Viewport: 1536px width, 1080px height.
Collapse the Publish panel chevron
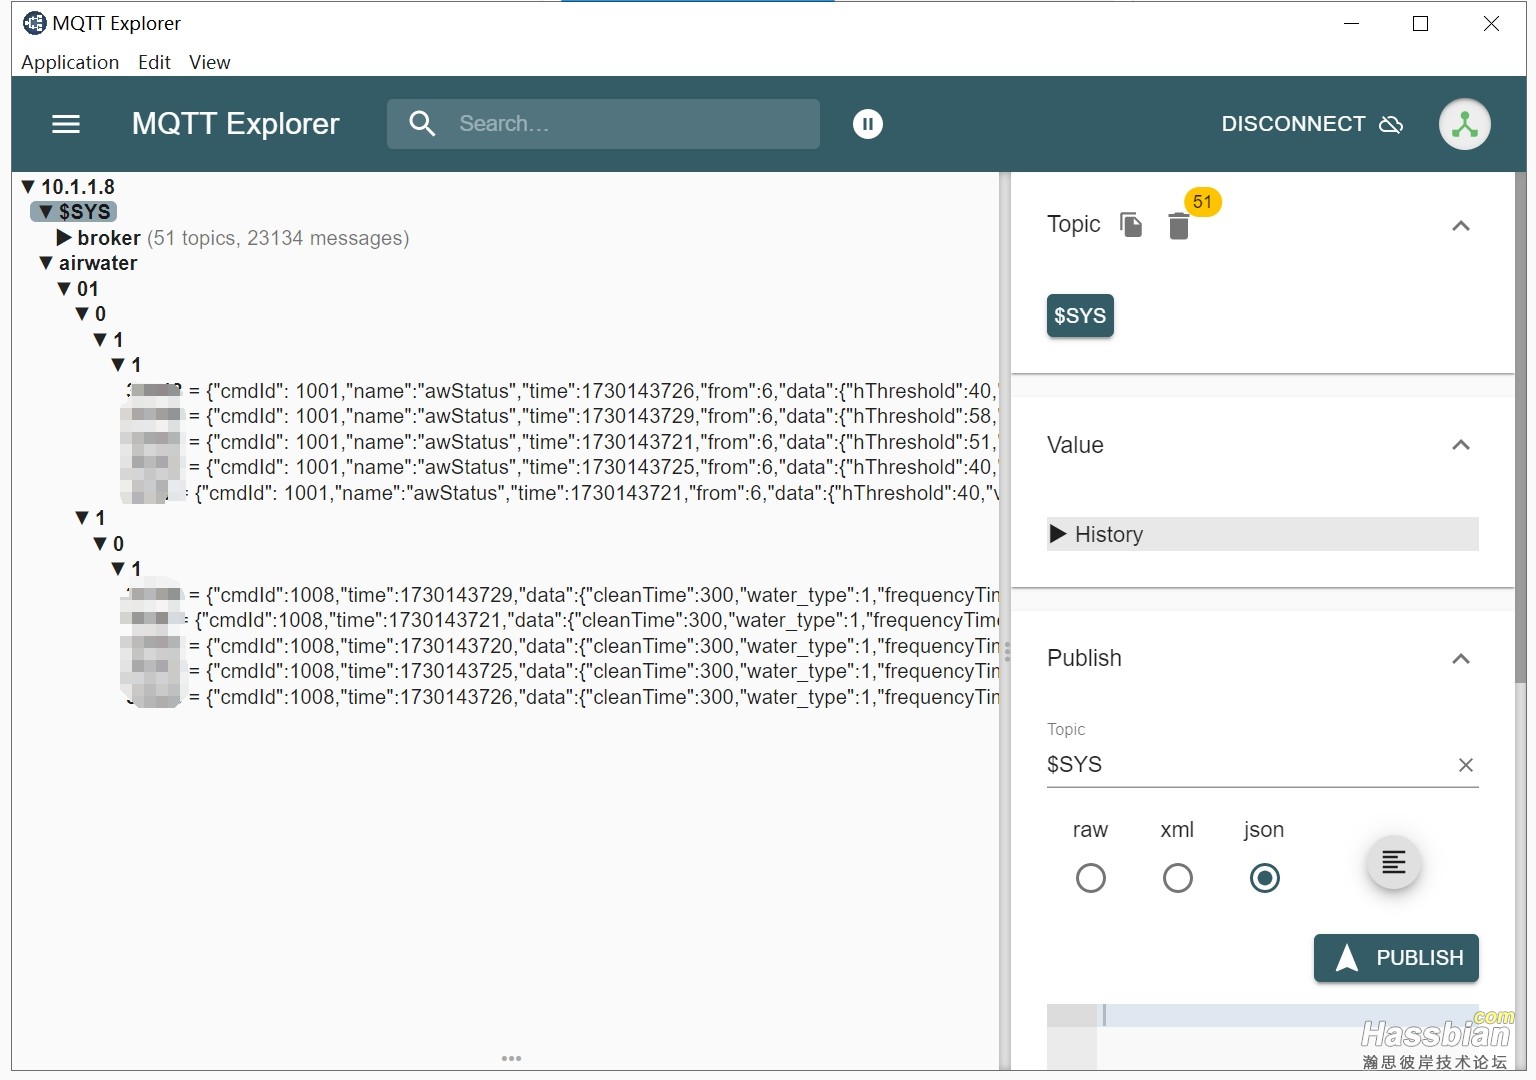(x=1461, y=659)
